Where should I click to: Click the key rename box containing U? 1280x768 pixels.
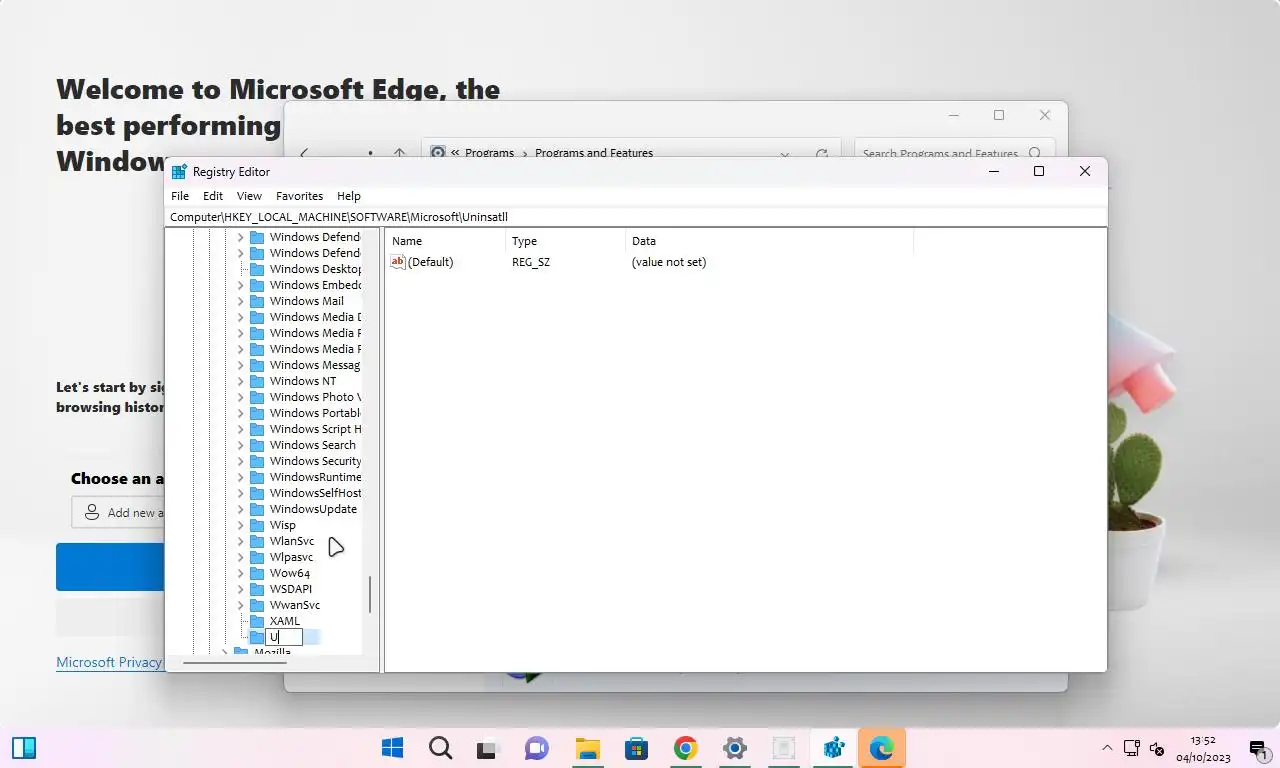click(284, 637)
